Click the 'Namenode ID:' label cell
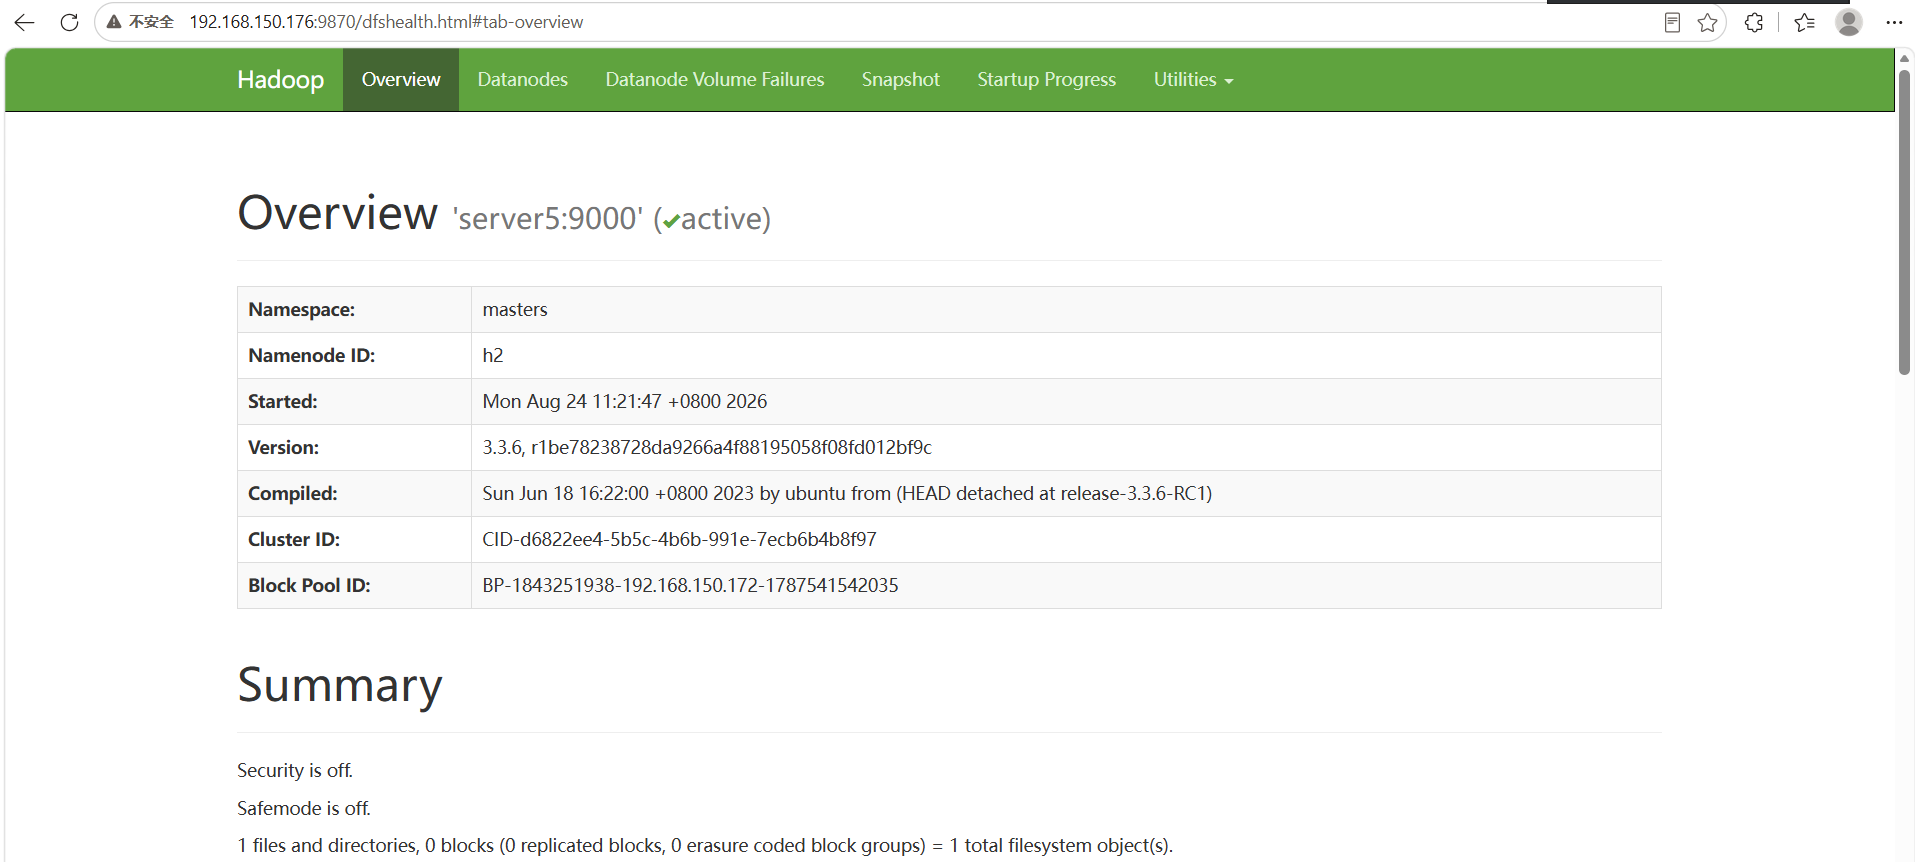 354,356
